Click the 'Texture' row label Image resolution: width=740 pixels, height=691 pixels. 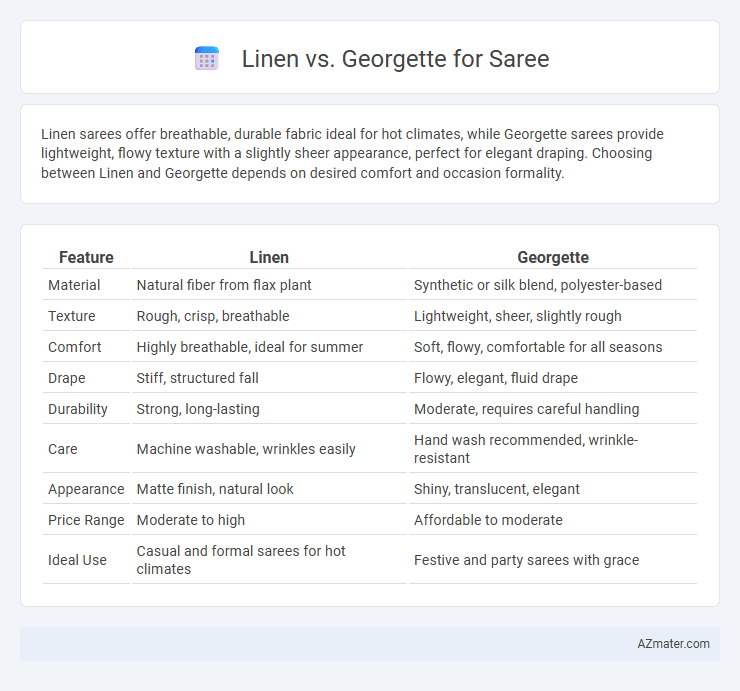pos(72,316)
